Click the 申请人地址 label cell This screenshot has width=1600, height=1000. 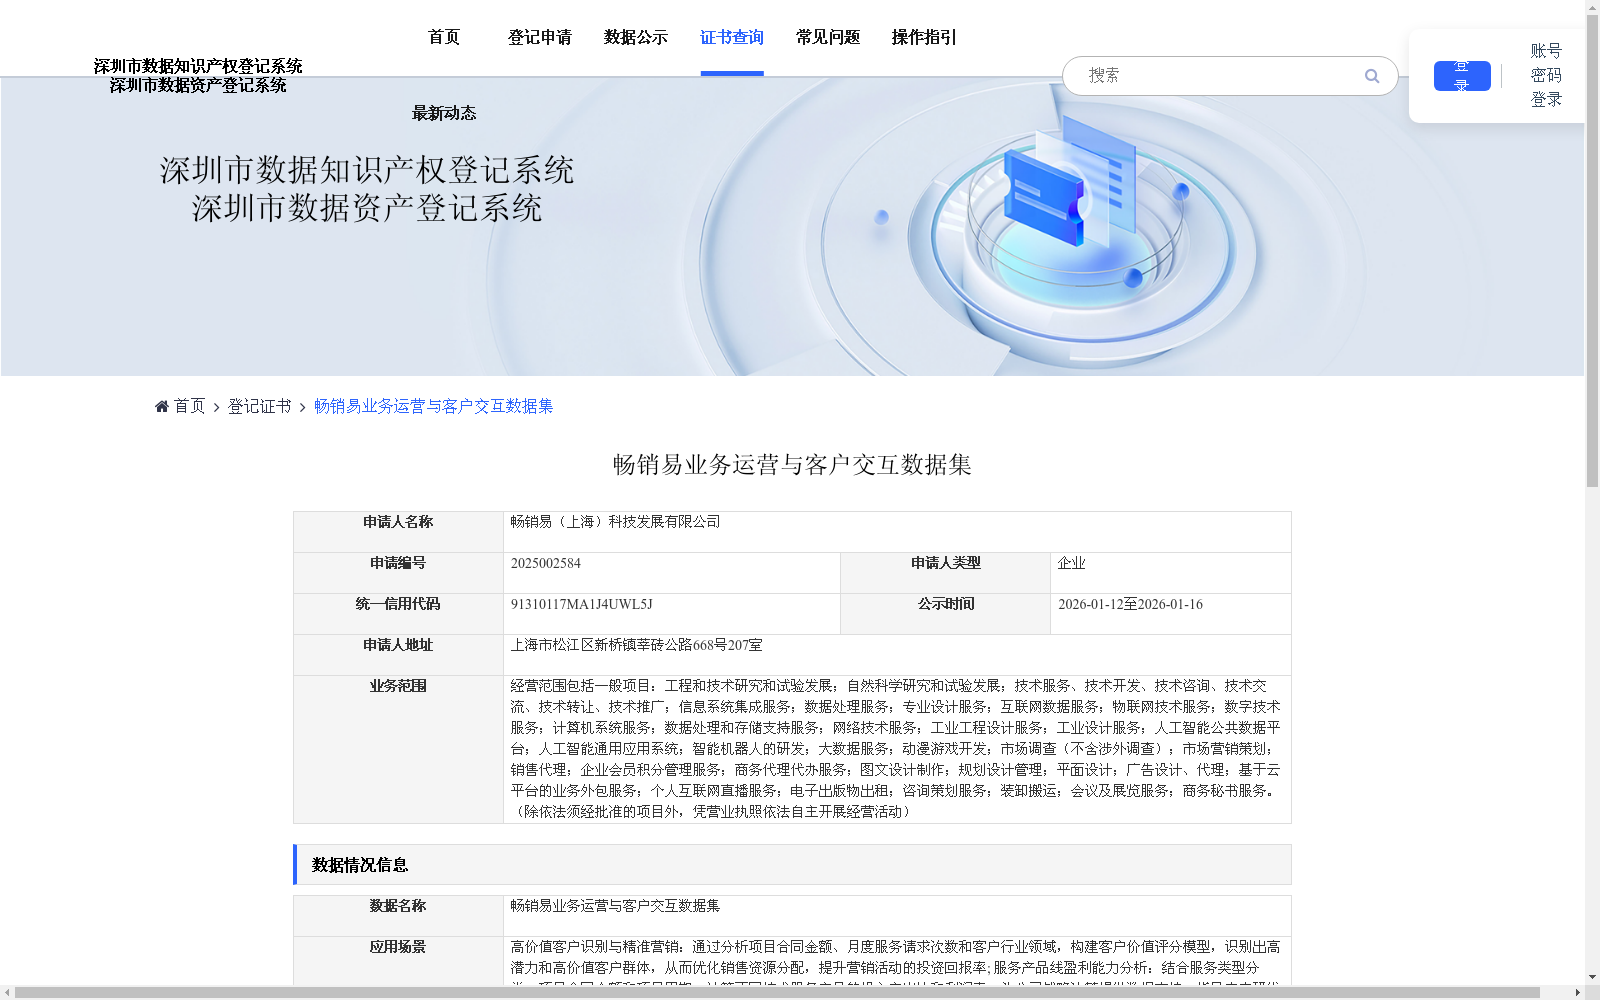(x=398, y=655)
